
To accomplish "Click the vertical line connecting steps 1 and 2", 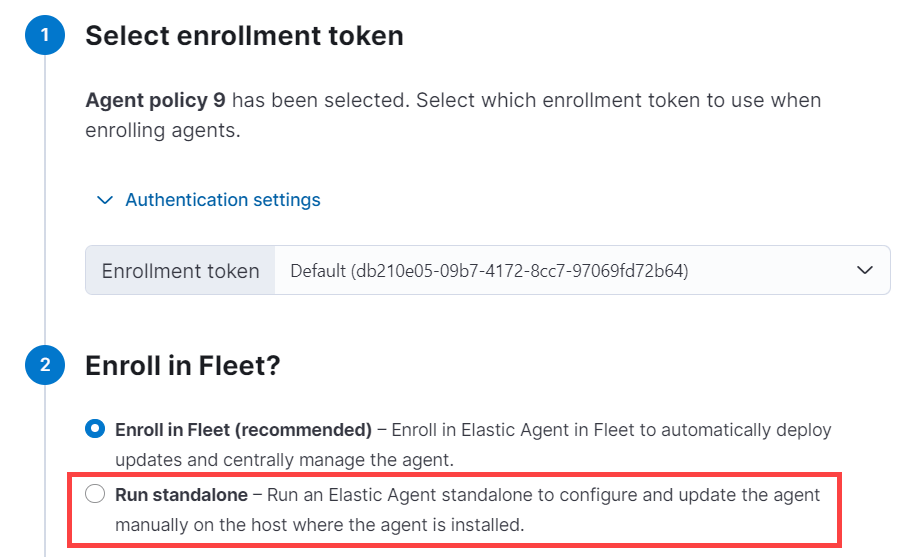I will [45, 200].
